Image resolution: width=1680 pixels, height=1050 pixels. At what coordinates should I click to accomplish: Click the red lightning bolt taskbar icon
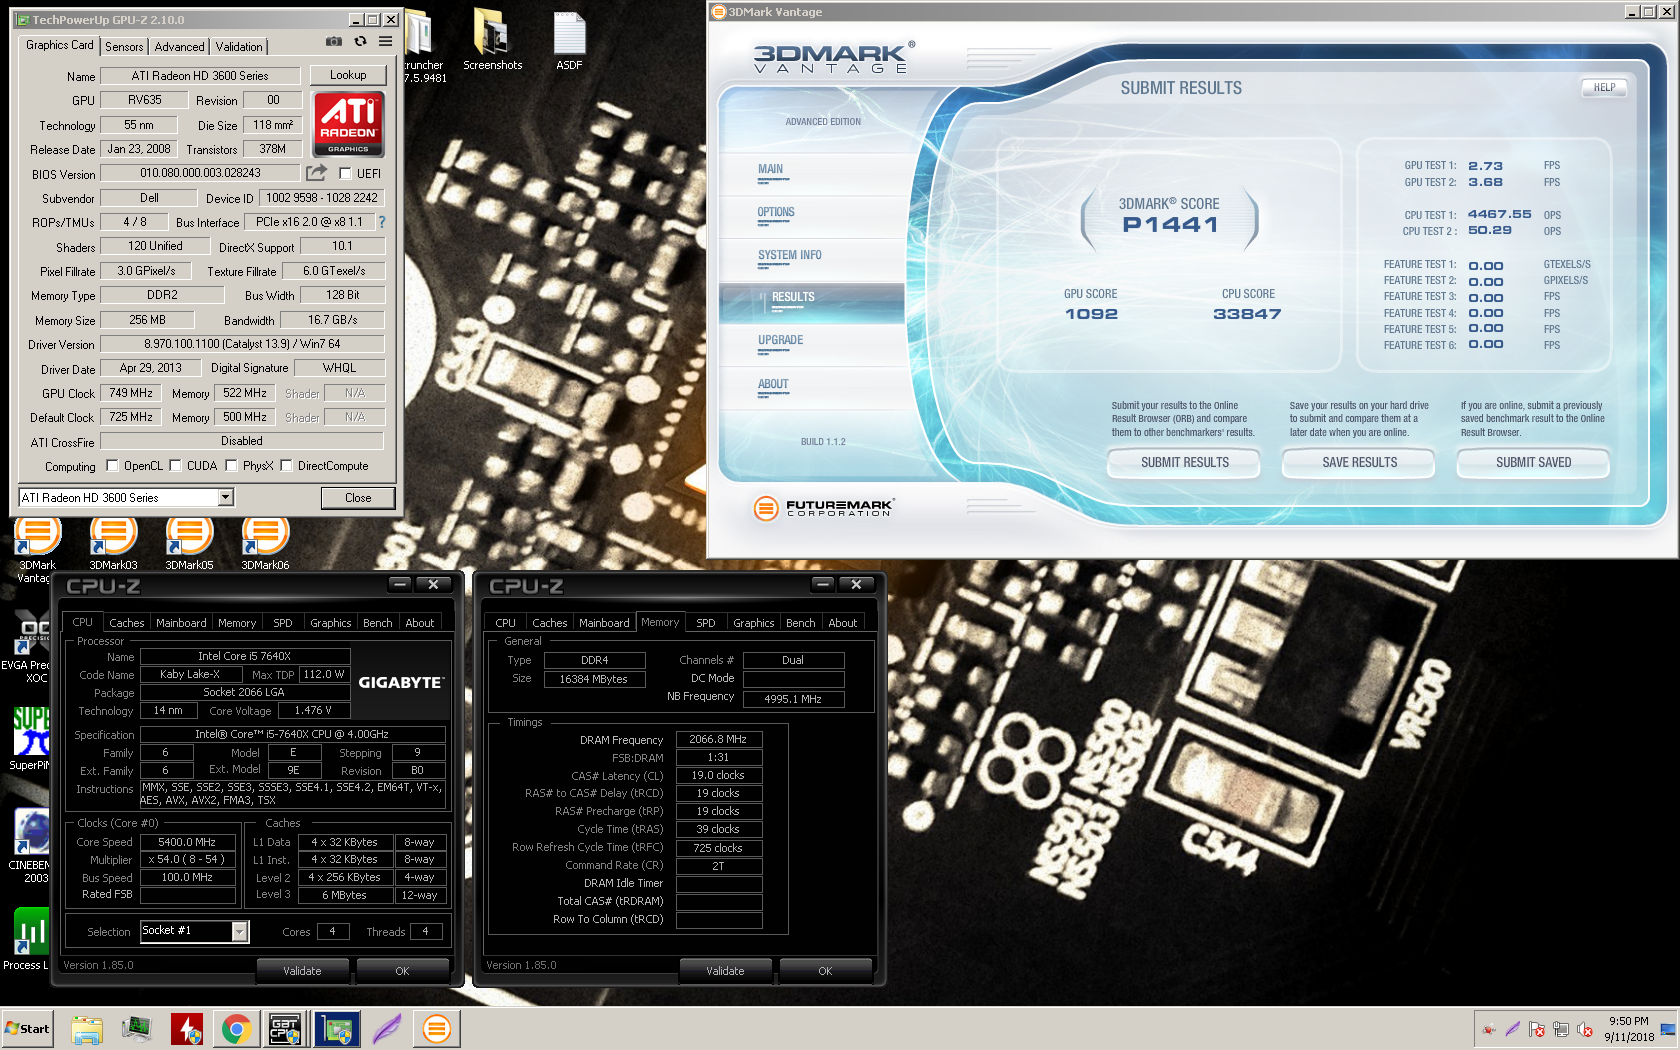point(187,1029)
